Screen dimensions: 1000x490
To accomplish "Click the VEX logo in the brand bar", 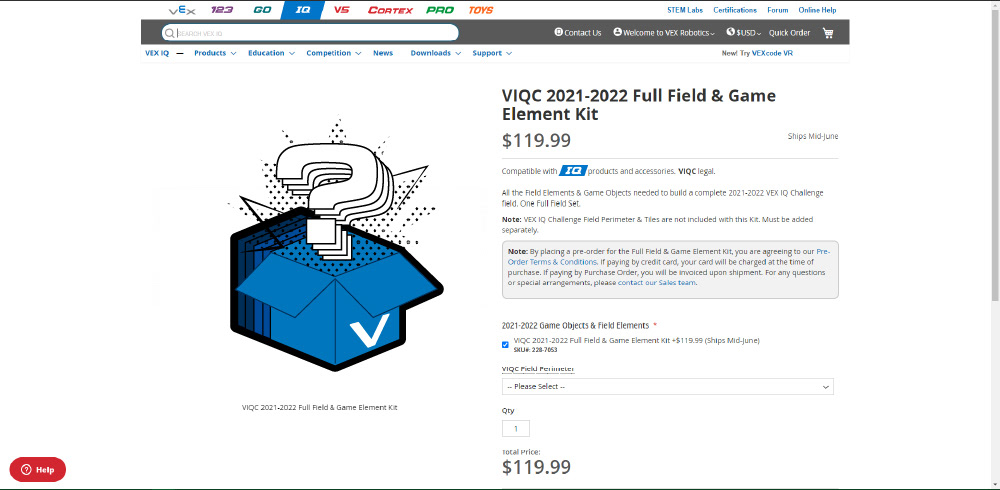I will [182, 10].
